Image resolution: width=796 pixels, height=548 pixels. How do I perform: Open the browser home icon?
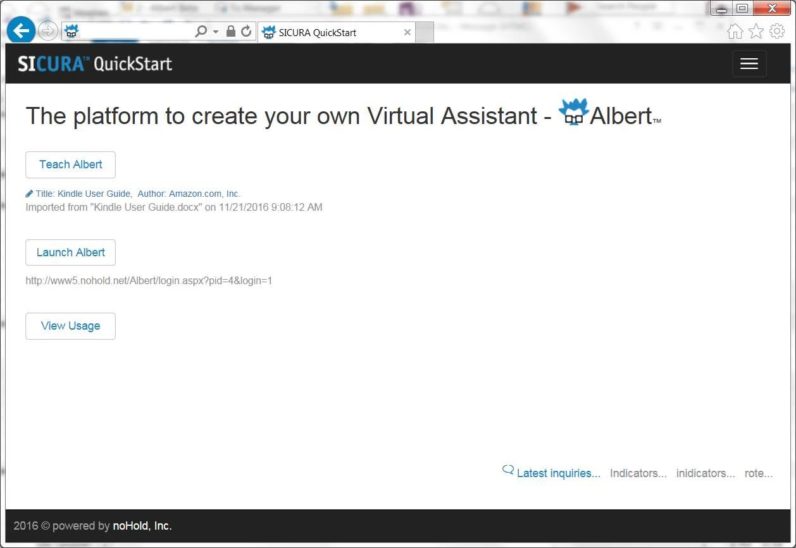click(735, 32)
